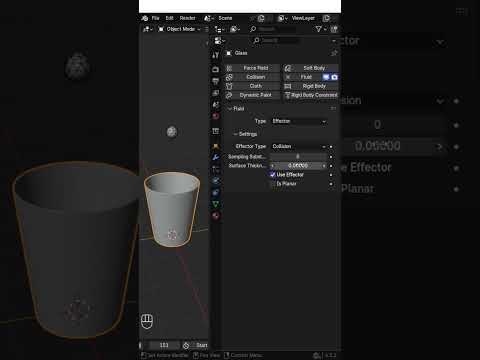This screenshot has width=480, height=360.
Task: Click the Surface Thickness value slider
Action: (x=298, y=166)
